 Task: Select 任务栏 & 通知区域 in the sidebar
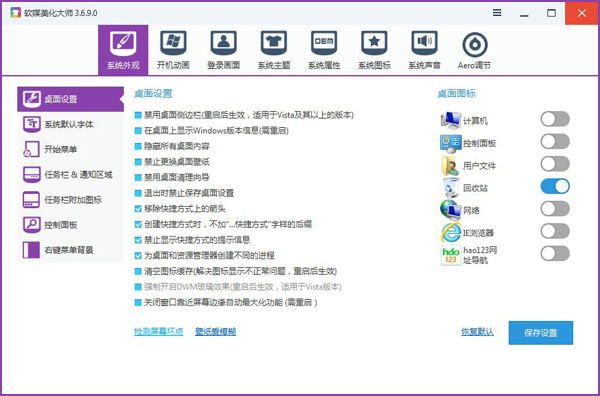click(70, 174)
